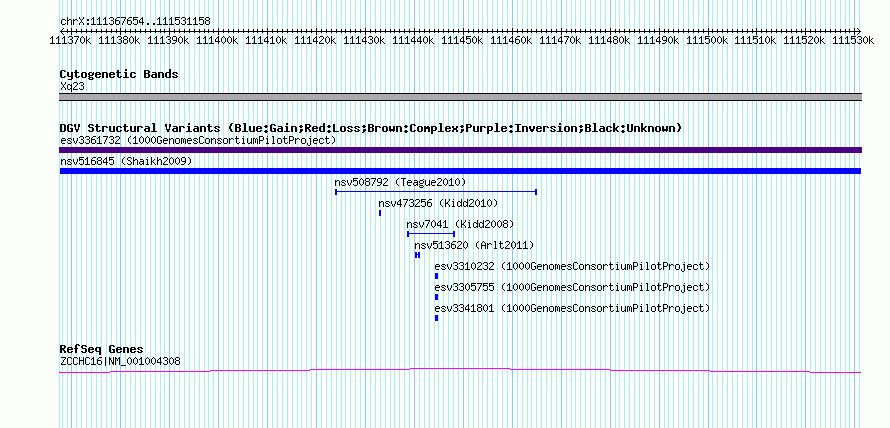Screen dimensions: 890x428
Task: Click ruler tick labeled 111440k
Action: coord(413,40)
